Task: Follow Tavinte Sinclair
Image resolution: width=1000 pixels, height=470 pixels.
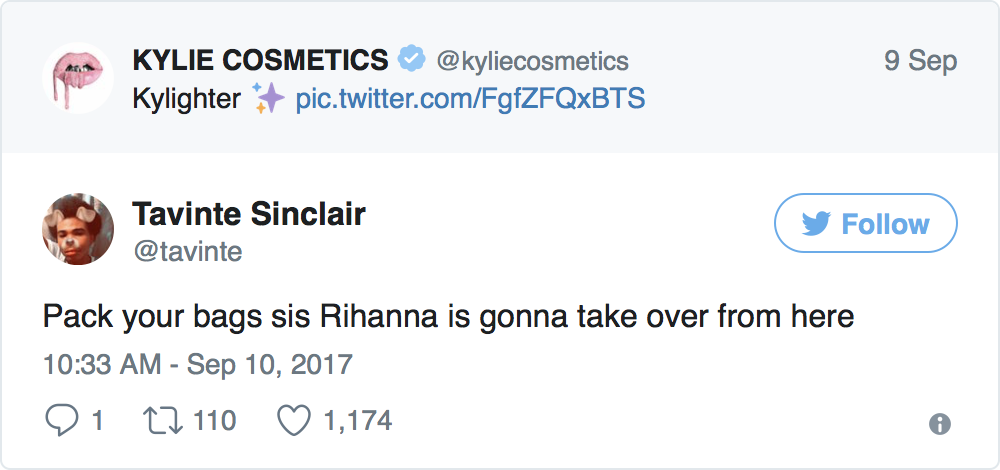Action: coord(865,223)
